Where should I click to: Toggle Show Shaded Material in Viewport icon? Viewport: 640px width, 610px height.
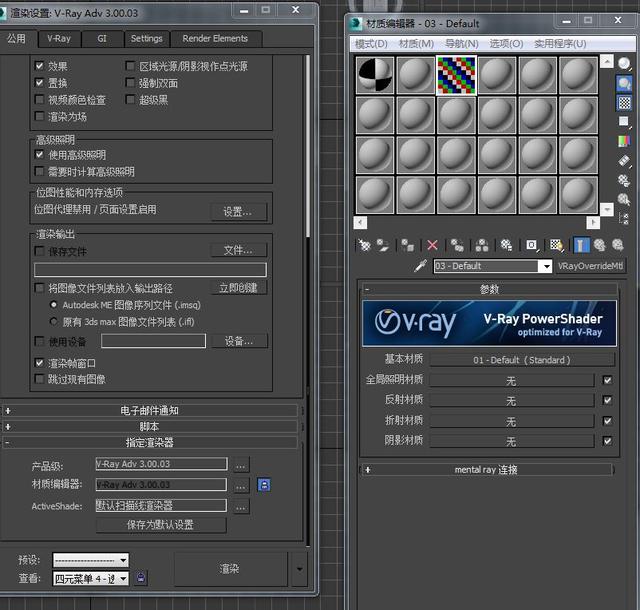[556, 245]
